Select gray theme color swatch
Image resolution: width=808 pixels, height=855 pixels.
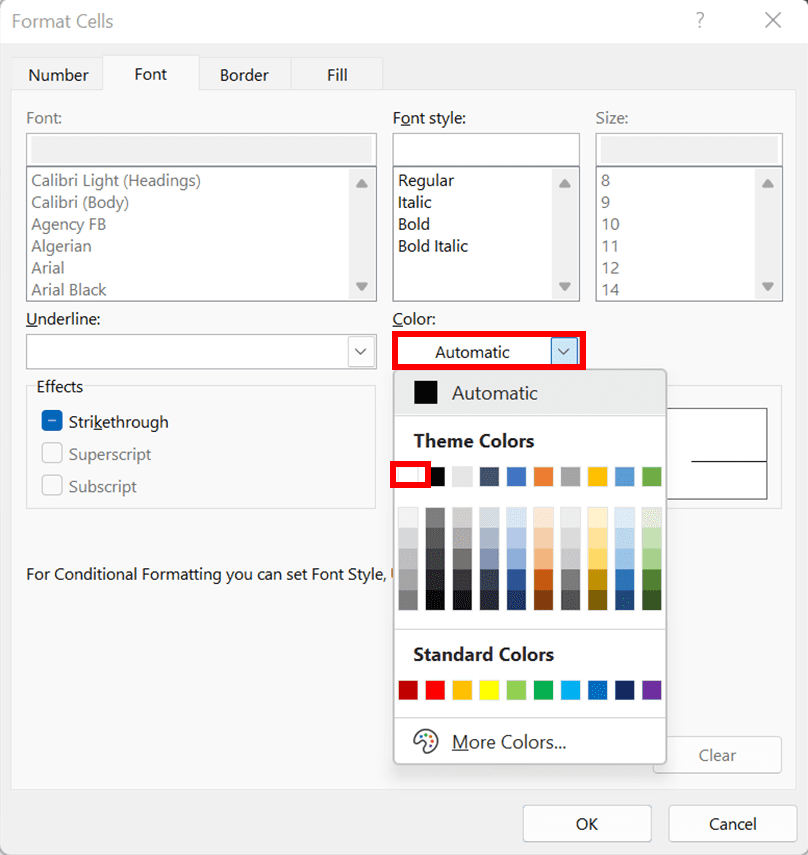(x=570, y=477)
